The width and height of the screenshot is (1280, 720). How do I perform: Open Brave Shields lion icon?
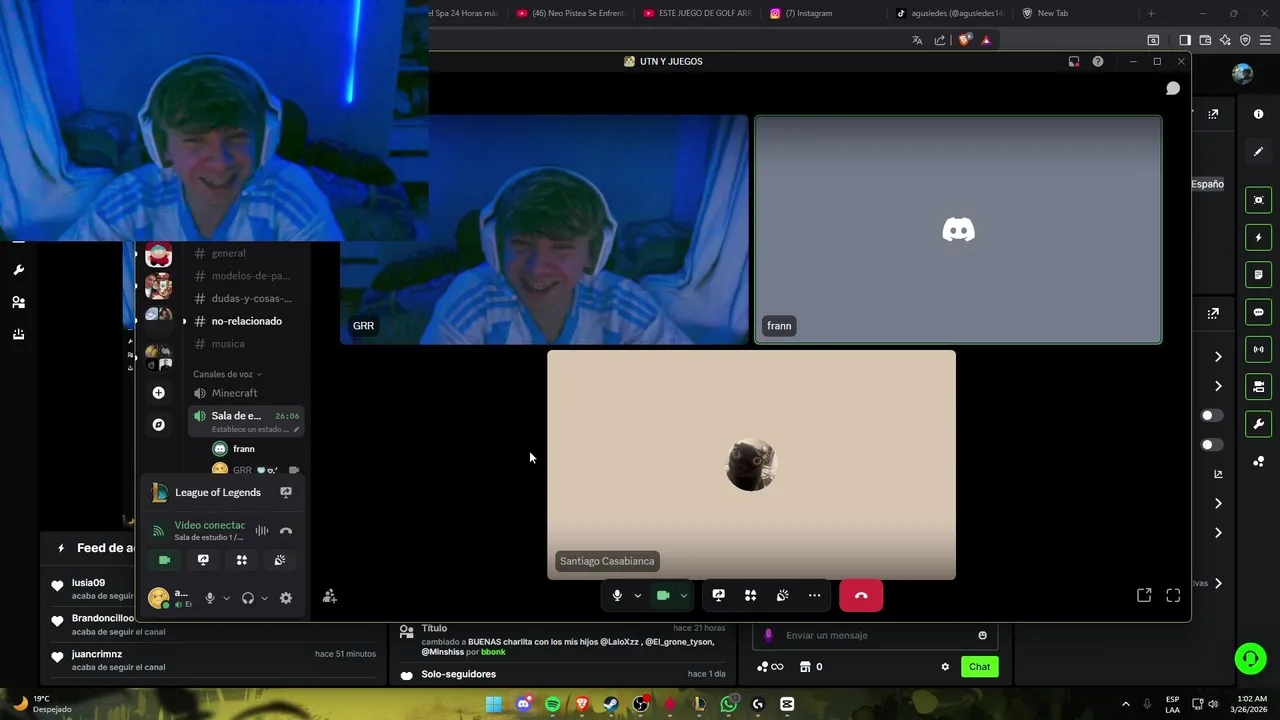tap(964, 40)
